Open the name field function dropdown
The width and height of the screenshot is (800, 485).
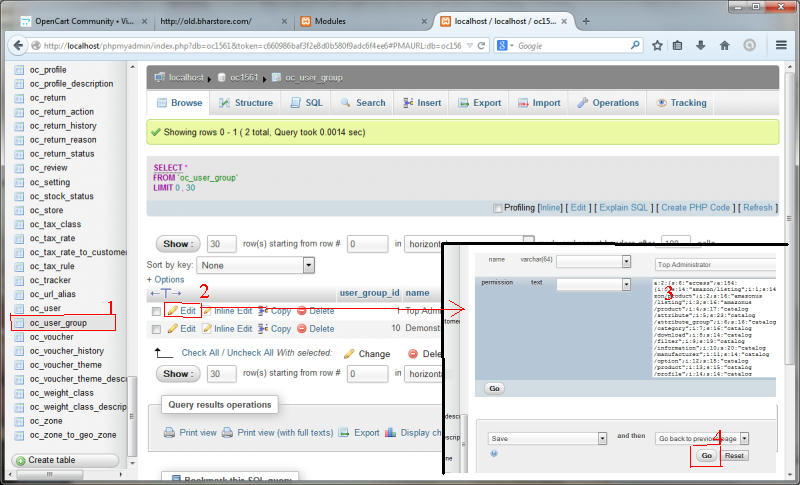coord(593,262)
